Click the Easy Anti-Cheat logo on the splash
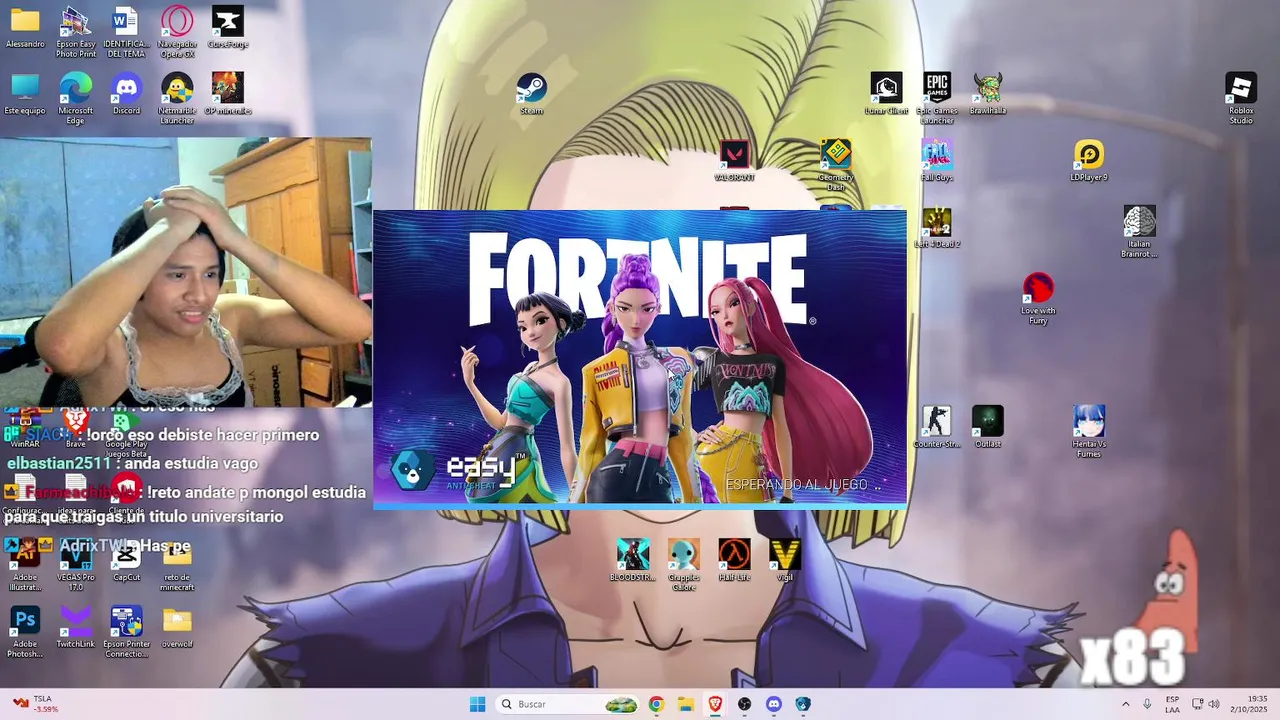The image size is (1280, 720). point(458,470)
